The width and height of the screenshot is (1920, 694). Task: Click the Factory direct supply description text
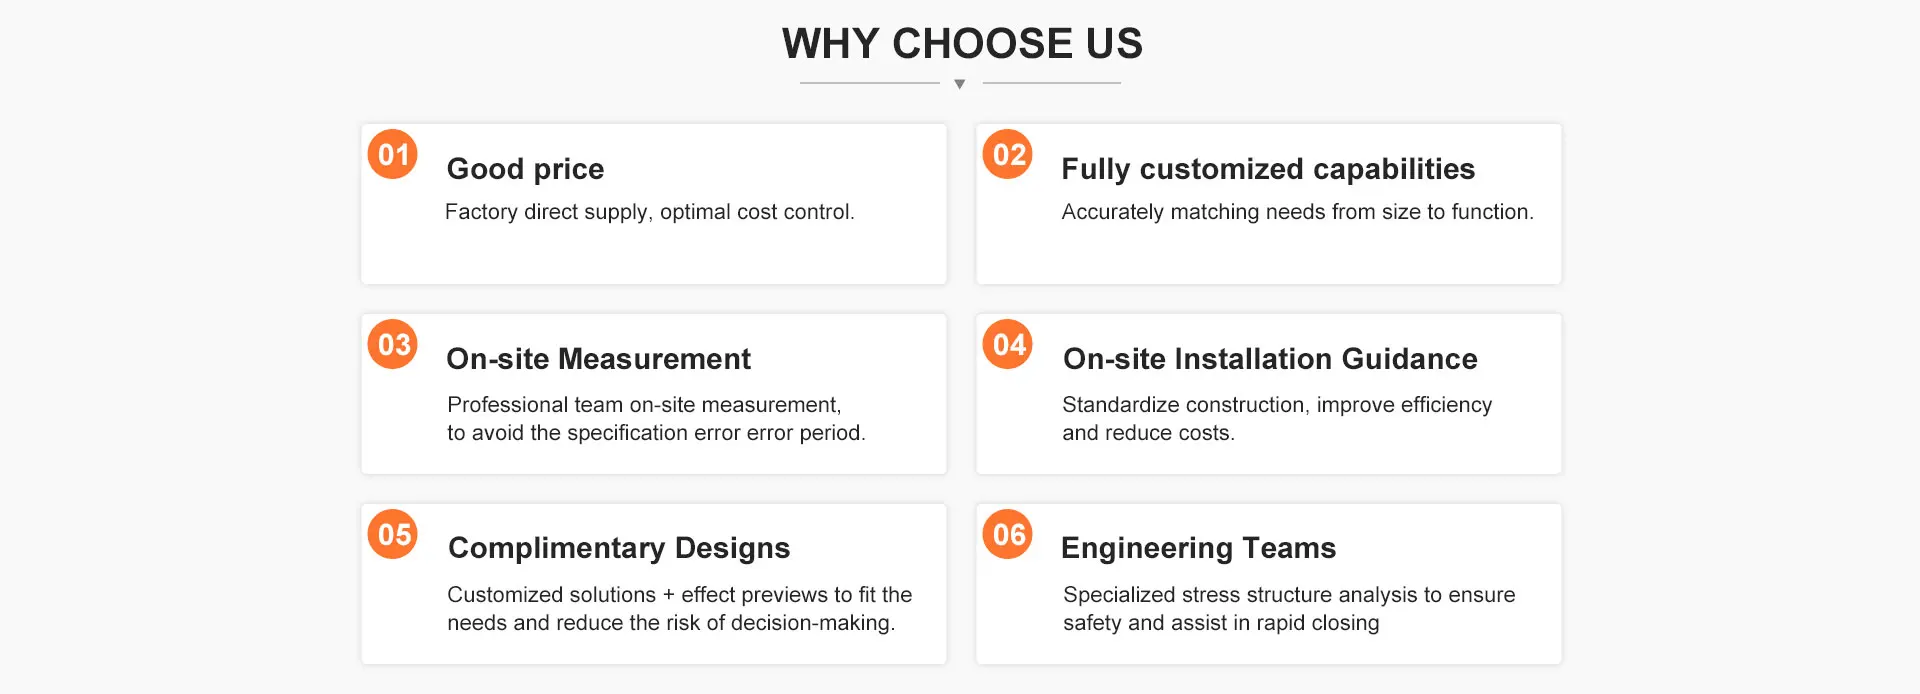(650, 212)
